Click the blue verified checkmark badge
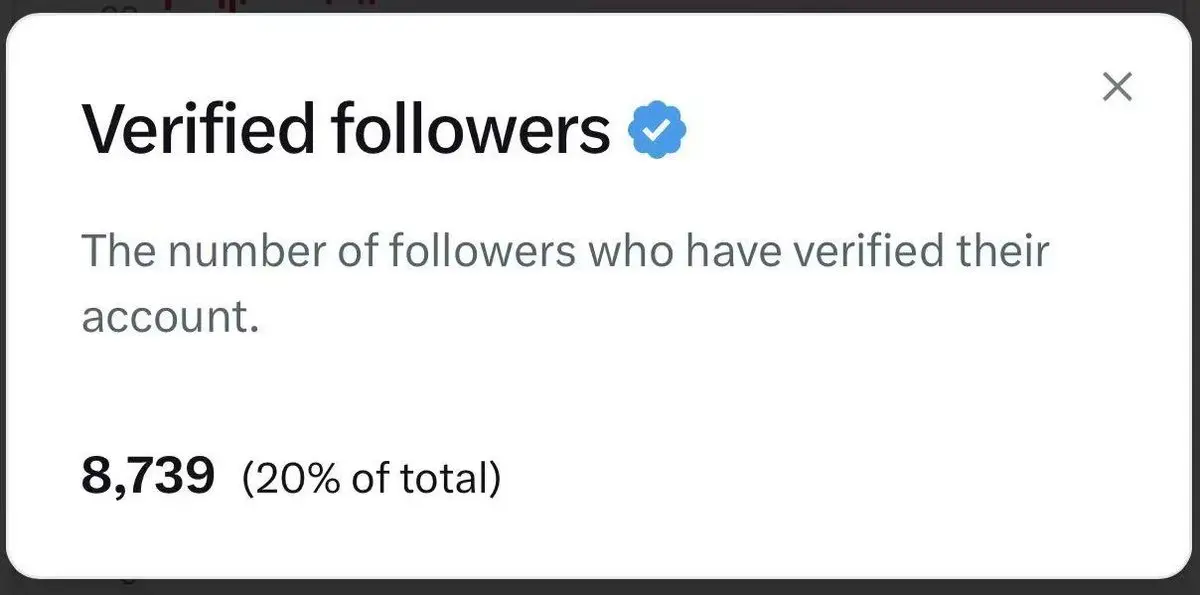Viewport: 1200px width, 595px height. point(656,130)
